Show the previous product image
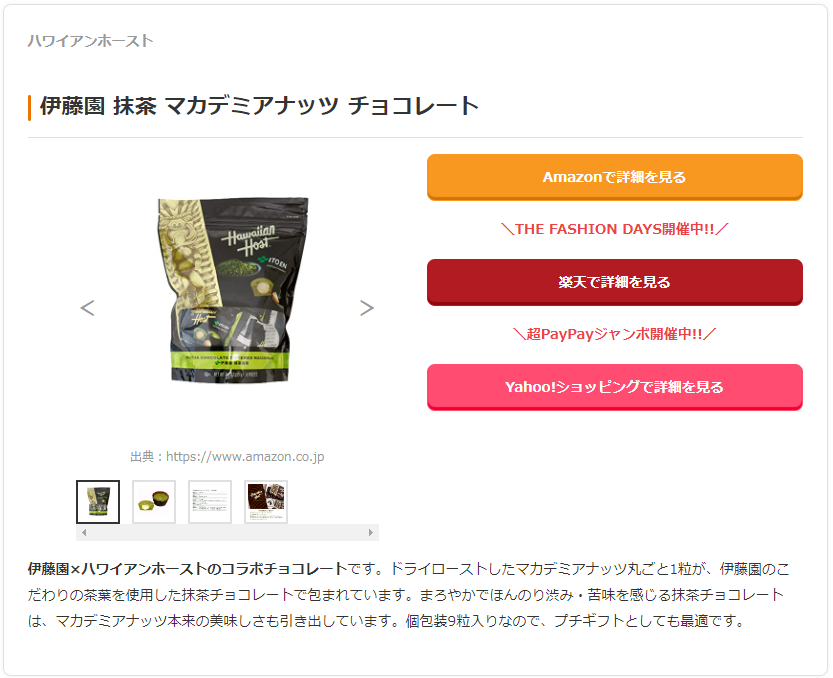This screenshot has width=833, height=678. pyautogui.click(x=88, y=308)
